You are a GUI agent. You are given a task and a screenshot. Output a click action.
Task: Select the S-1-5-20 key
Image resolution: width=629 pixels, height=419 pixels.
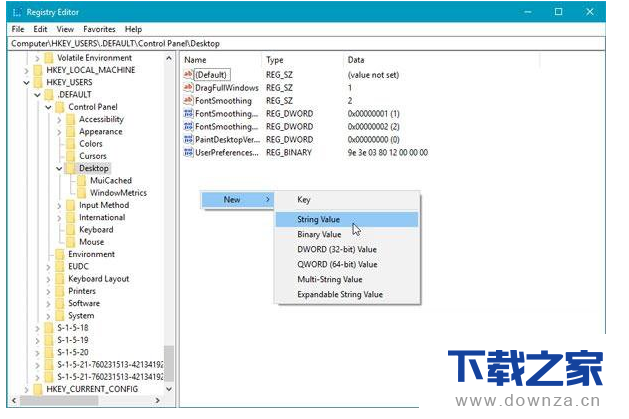coord(73,352)
